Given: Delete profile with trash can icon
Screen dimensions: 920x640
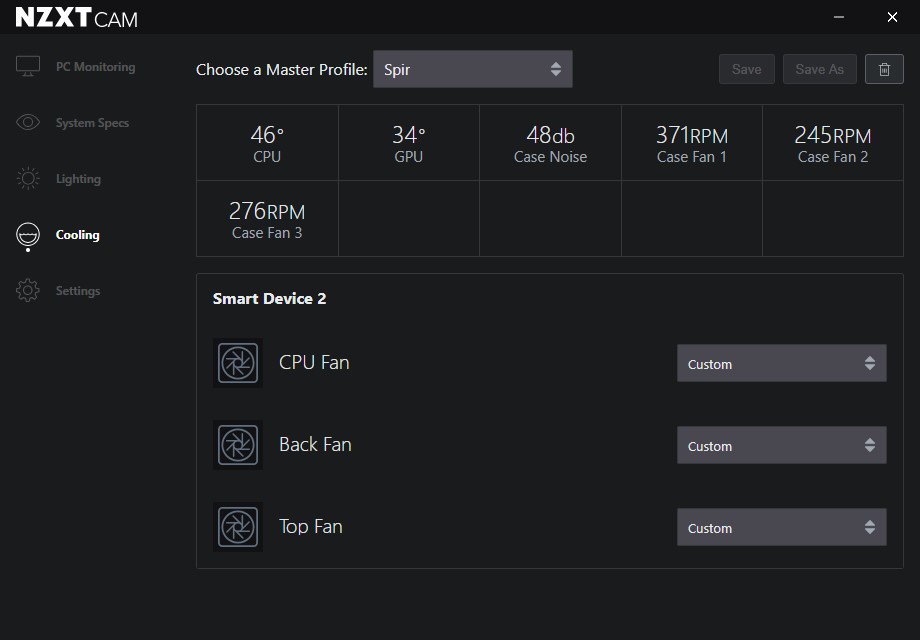Looking at the screenshot, I should click(x=884, y=69).
